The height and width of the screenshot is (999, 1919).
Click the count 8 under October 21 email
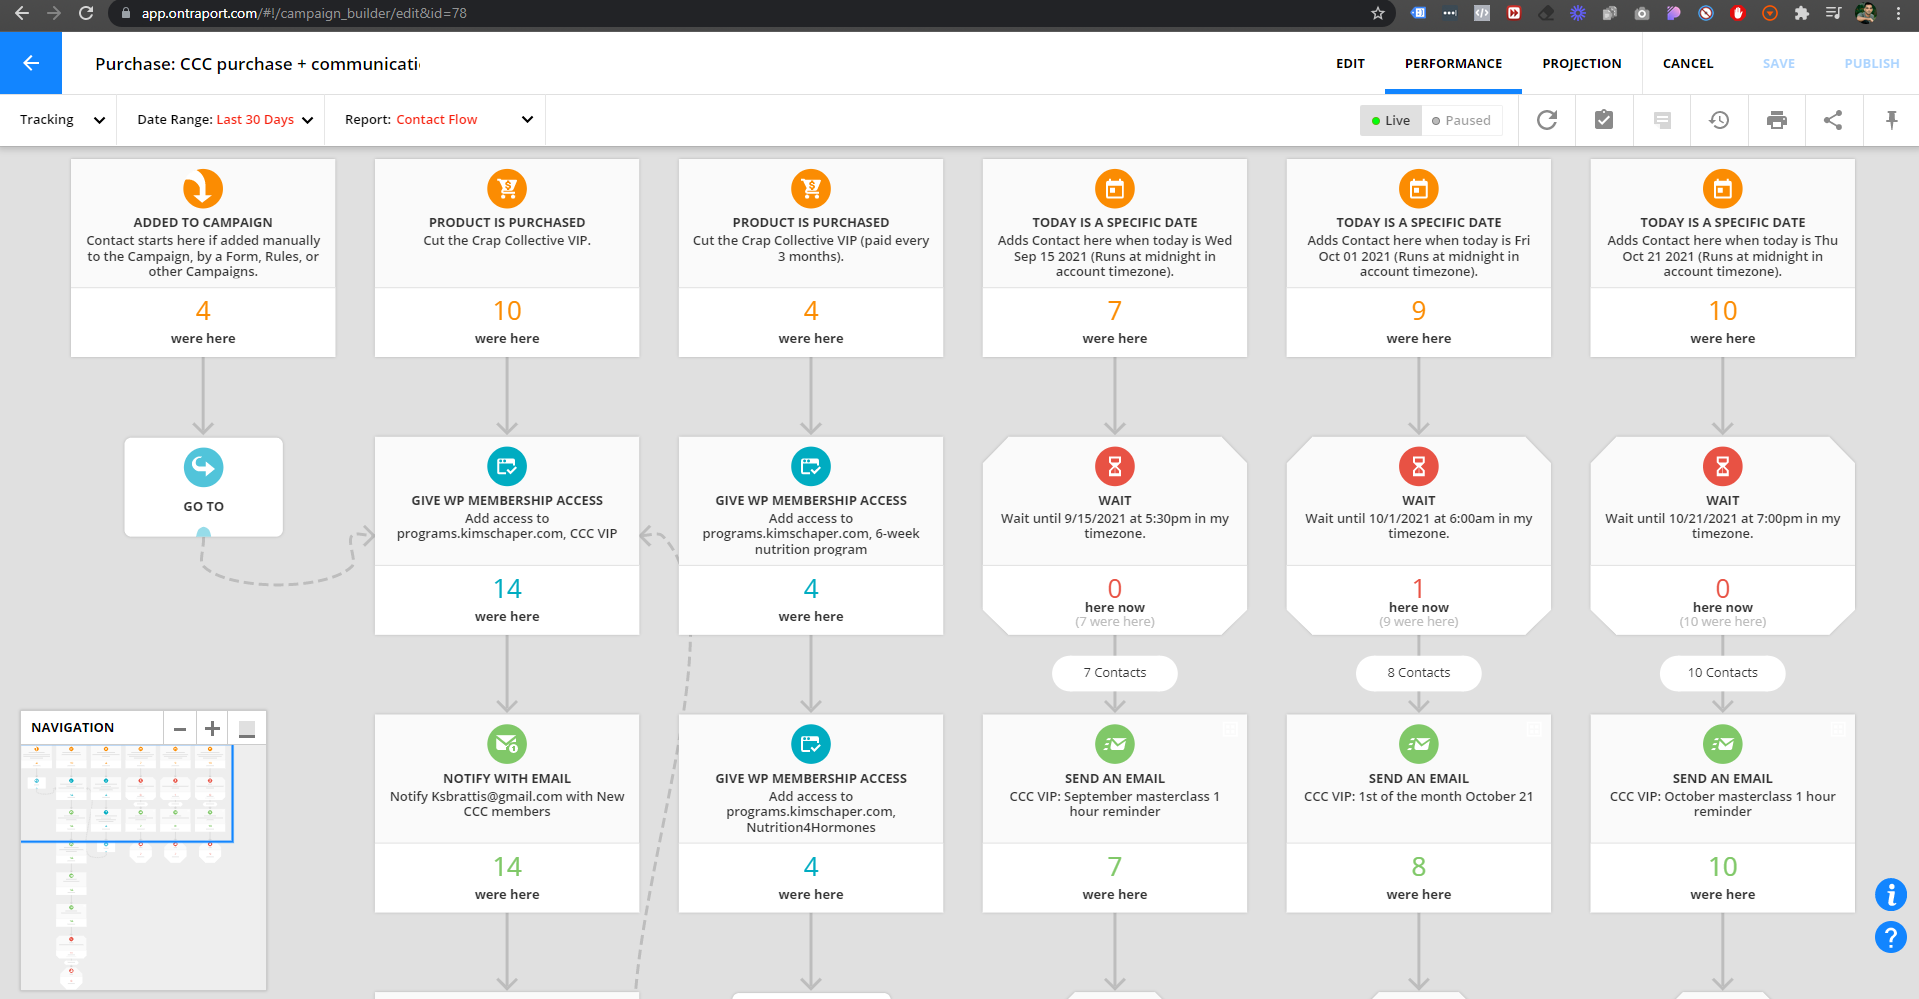click(1419, 867)
